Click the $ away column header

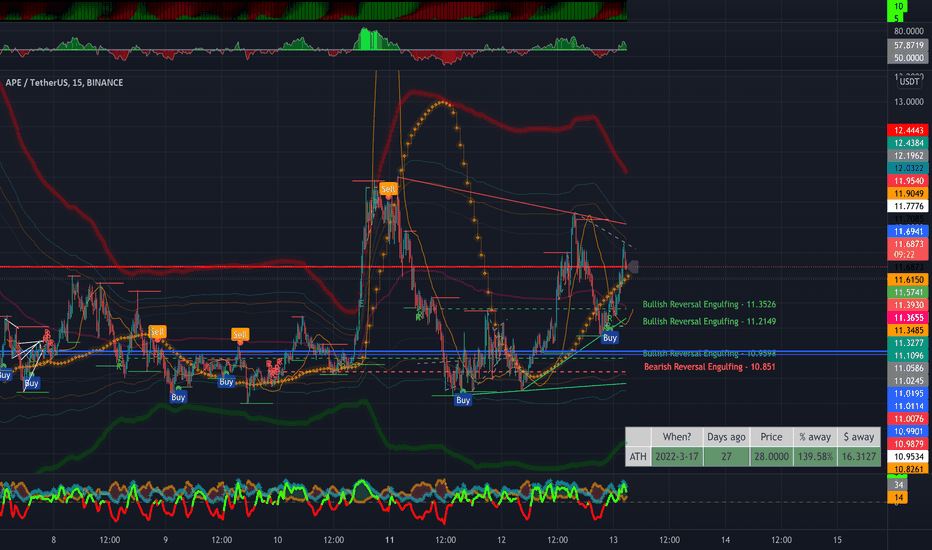pos(859,437)
